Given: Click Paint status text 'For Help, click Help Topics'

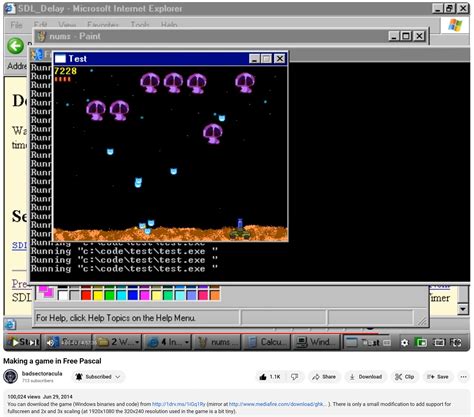Looking at the screenshot, I should [x=115, y=318].
